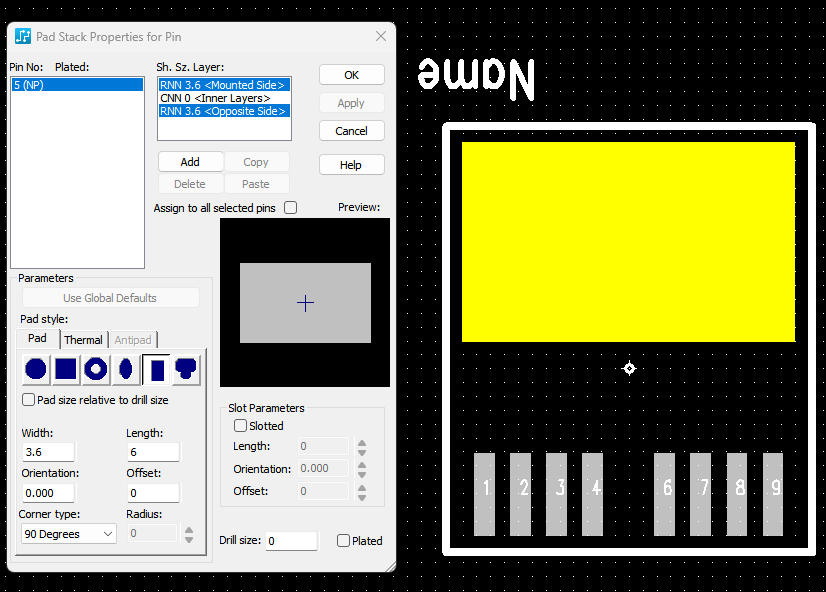
Task: Switch to the Pad tab
Action: click(37, 339)
